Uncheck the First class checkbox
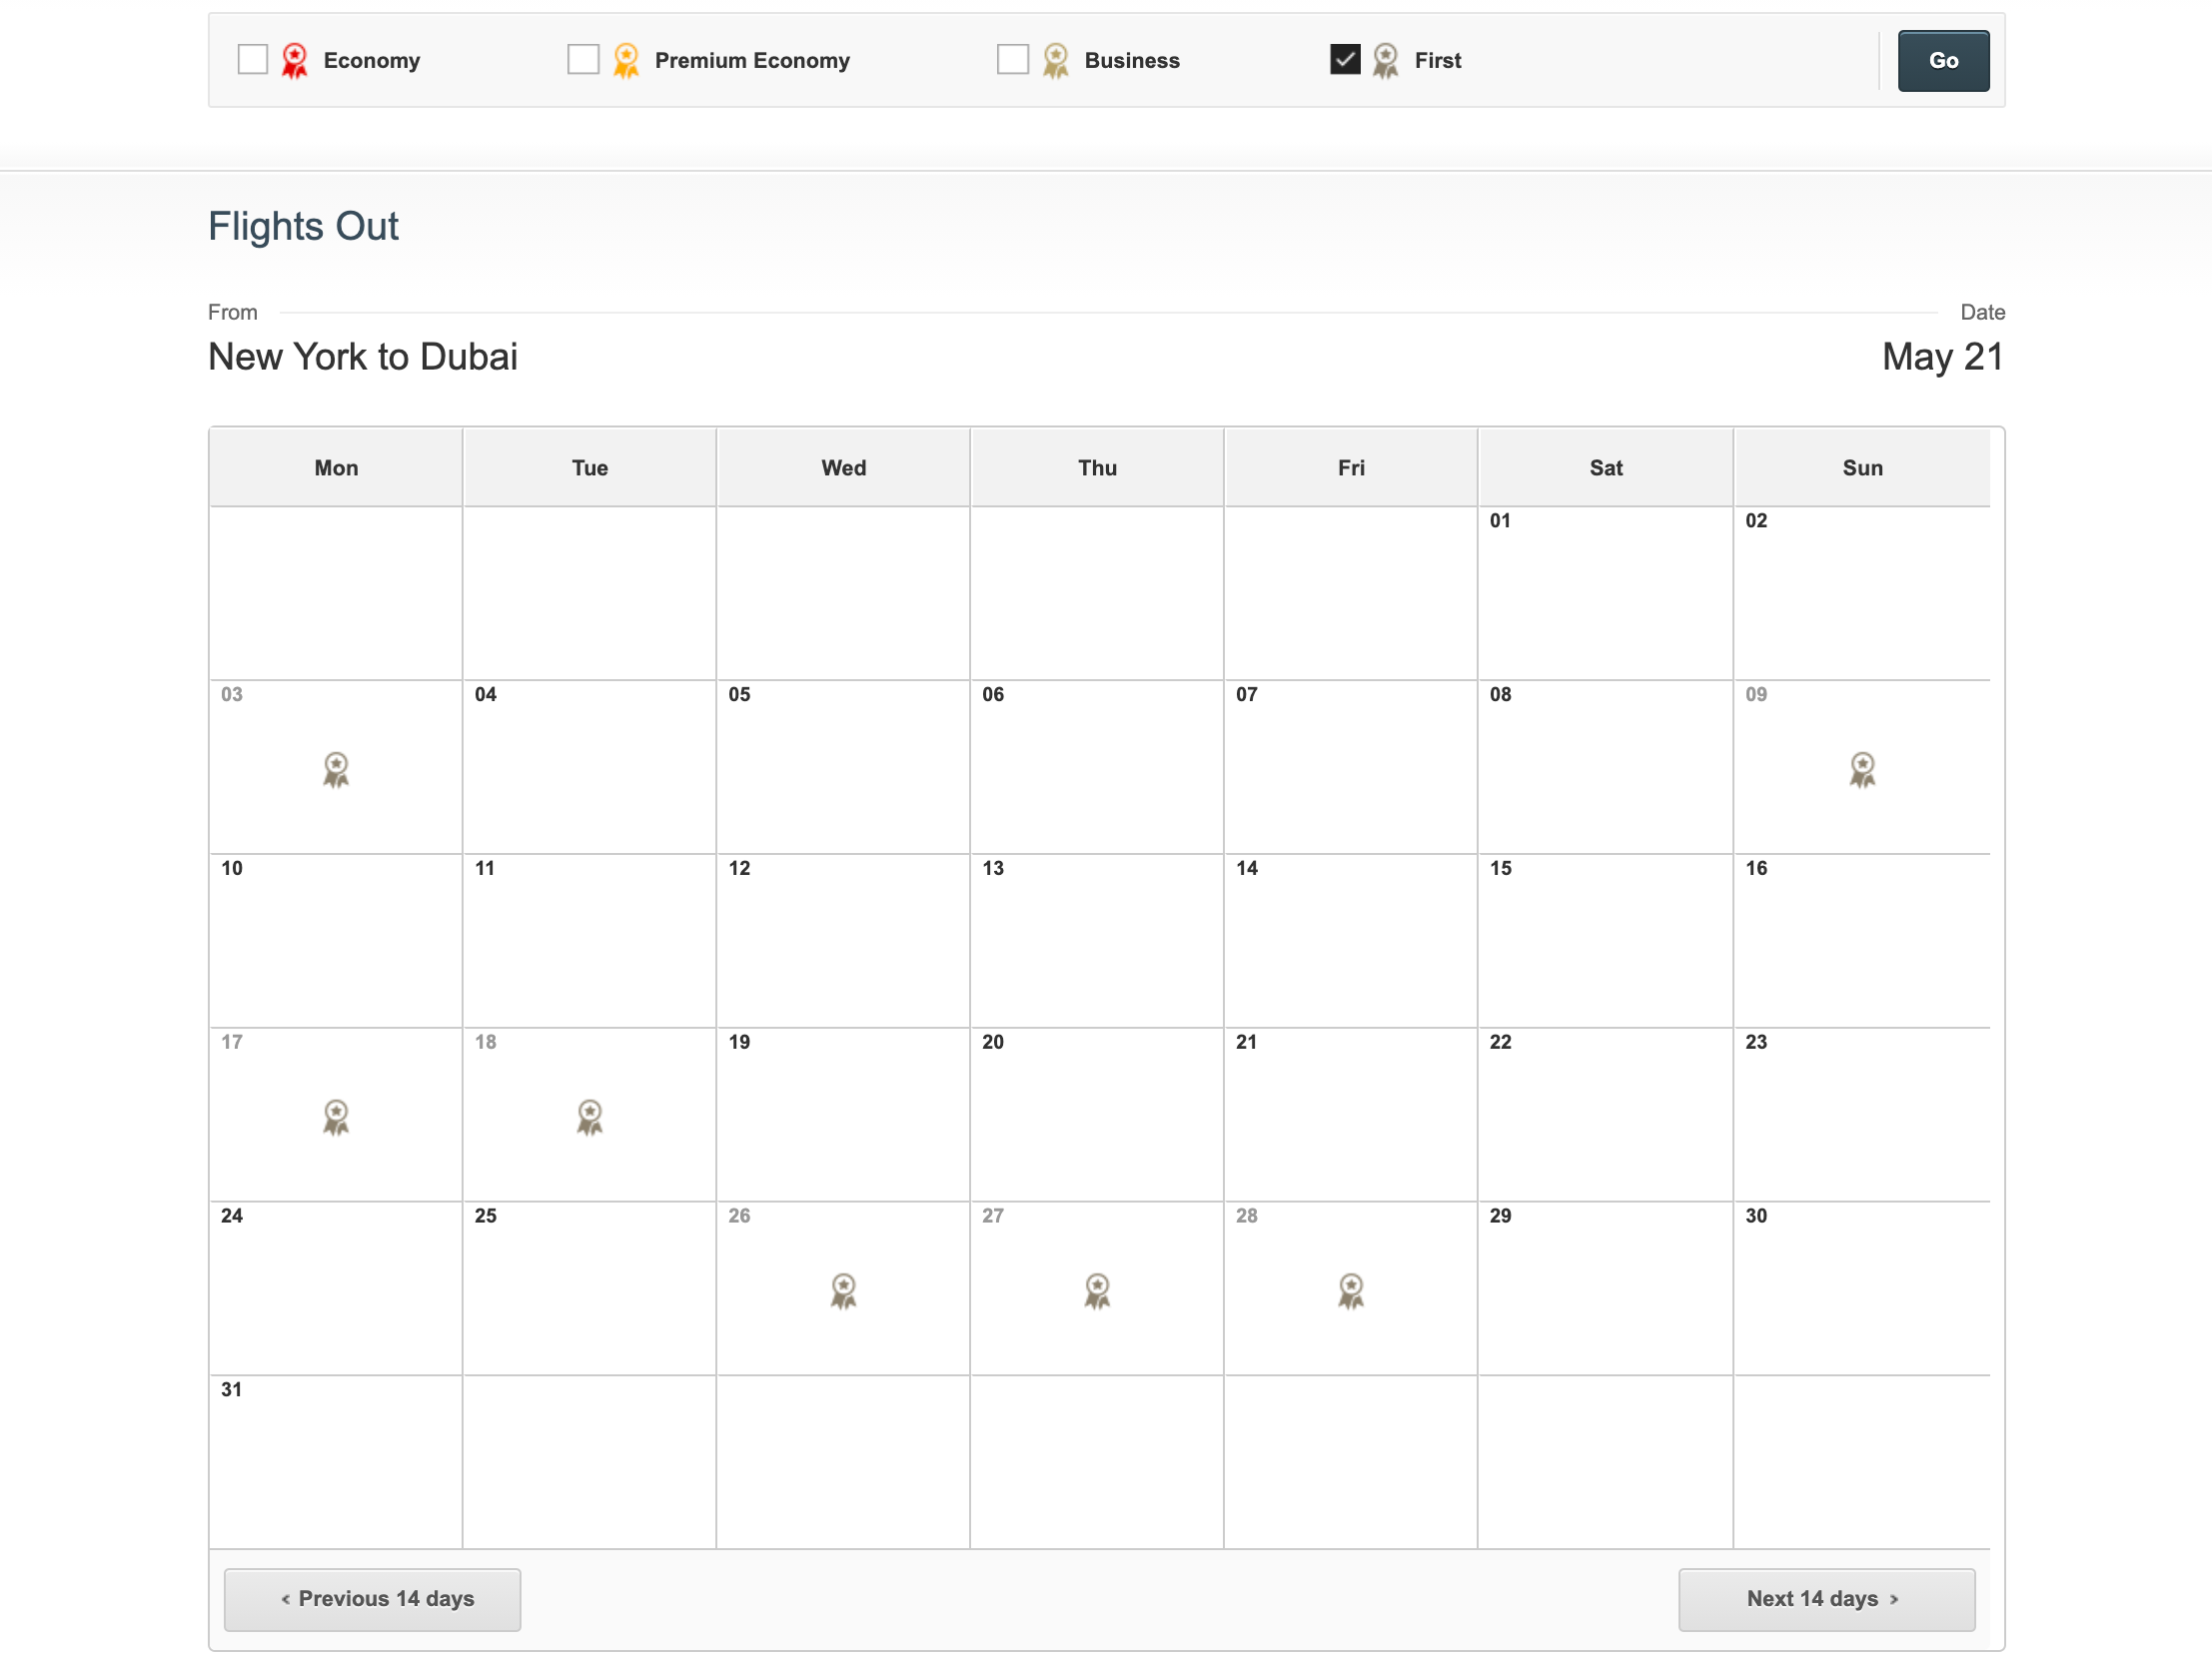This screenshot has width=2212, height=1660. 1345,59
